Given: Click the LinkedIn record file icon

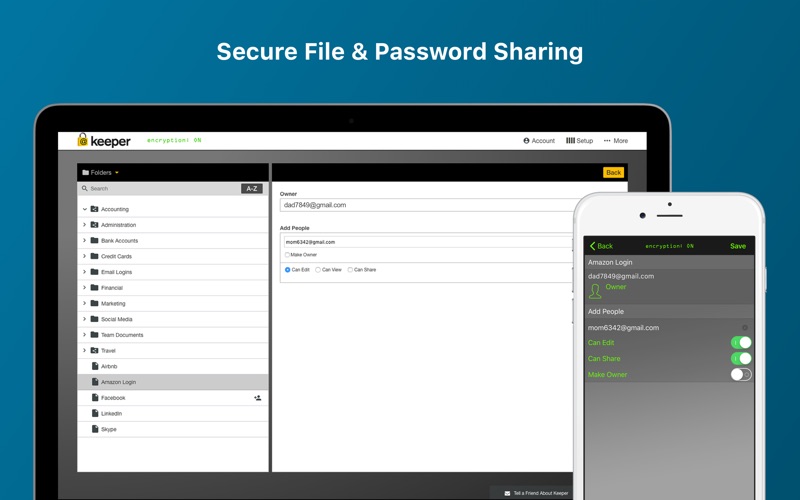Looking at the screenshot, I should point(95,413).
